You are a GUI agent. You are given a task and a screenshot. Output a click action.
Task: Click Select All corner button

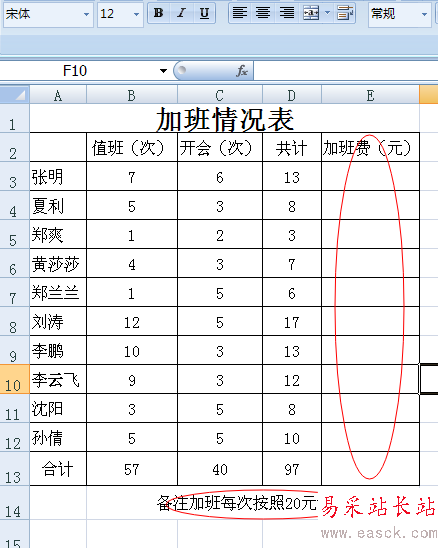14,95
